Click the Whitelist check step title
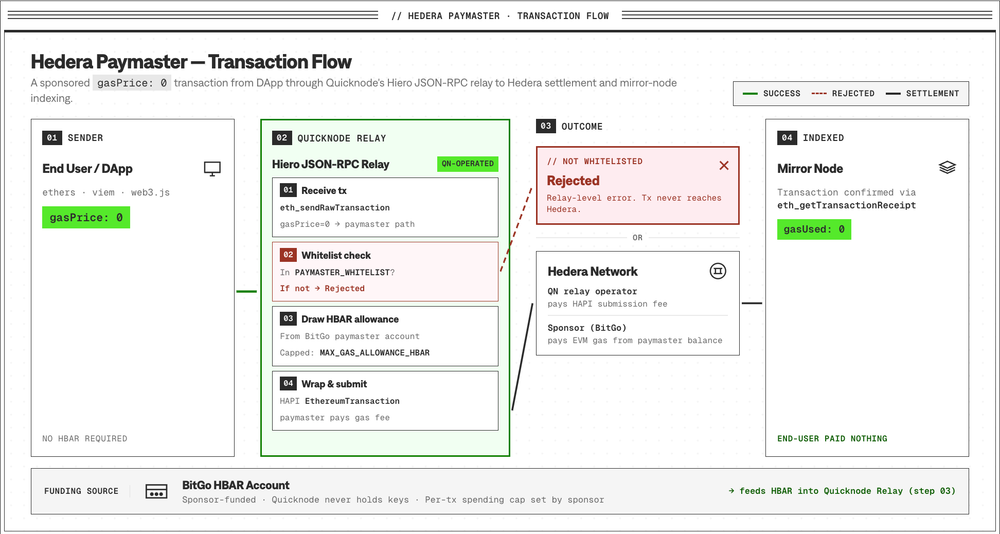 tap(336, 255)
